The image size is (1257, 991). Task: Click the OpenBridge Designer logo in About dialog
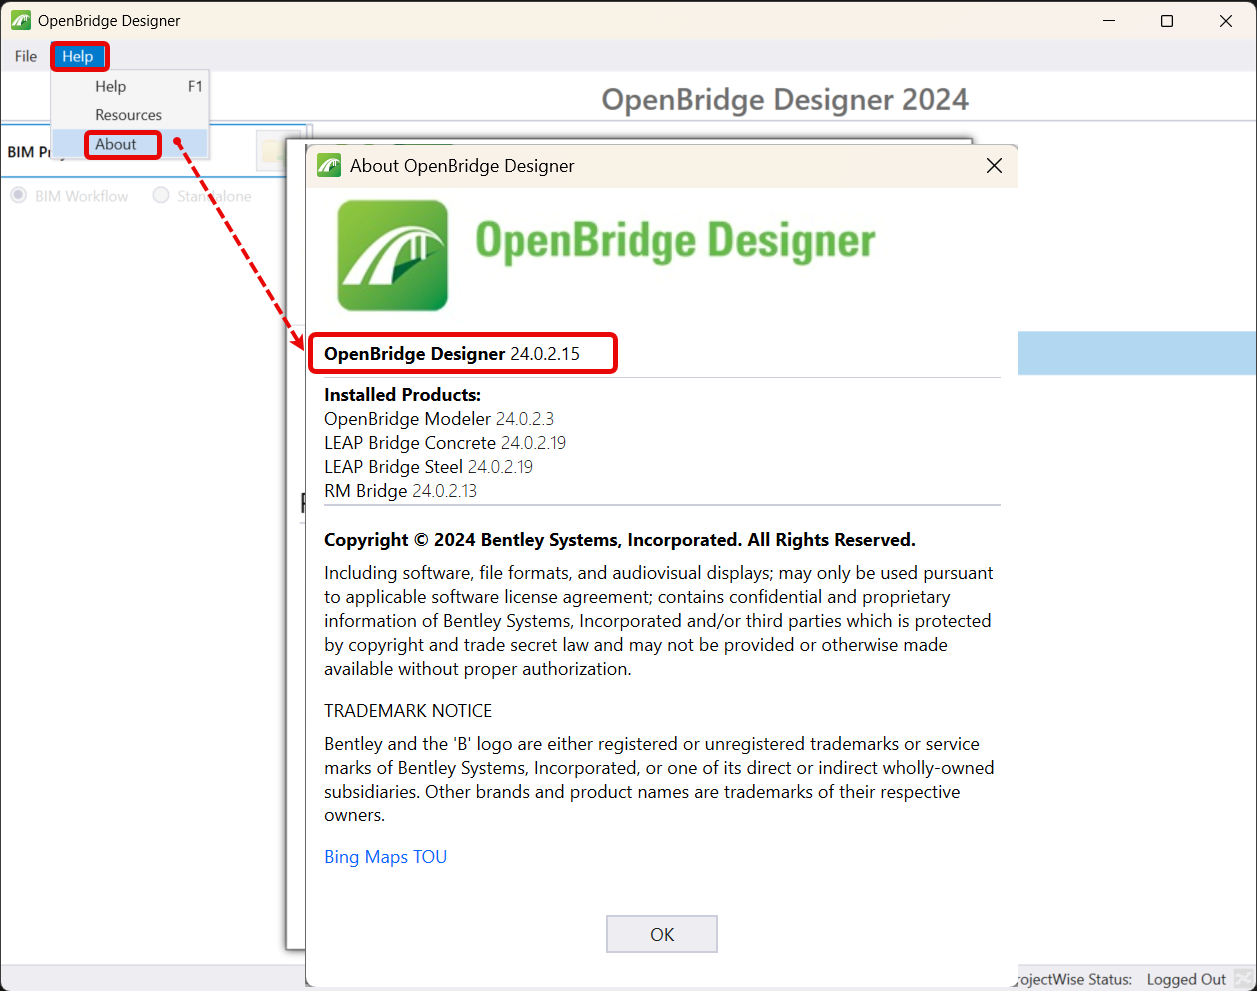(393, 255)
